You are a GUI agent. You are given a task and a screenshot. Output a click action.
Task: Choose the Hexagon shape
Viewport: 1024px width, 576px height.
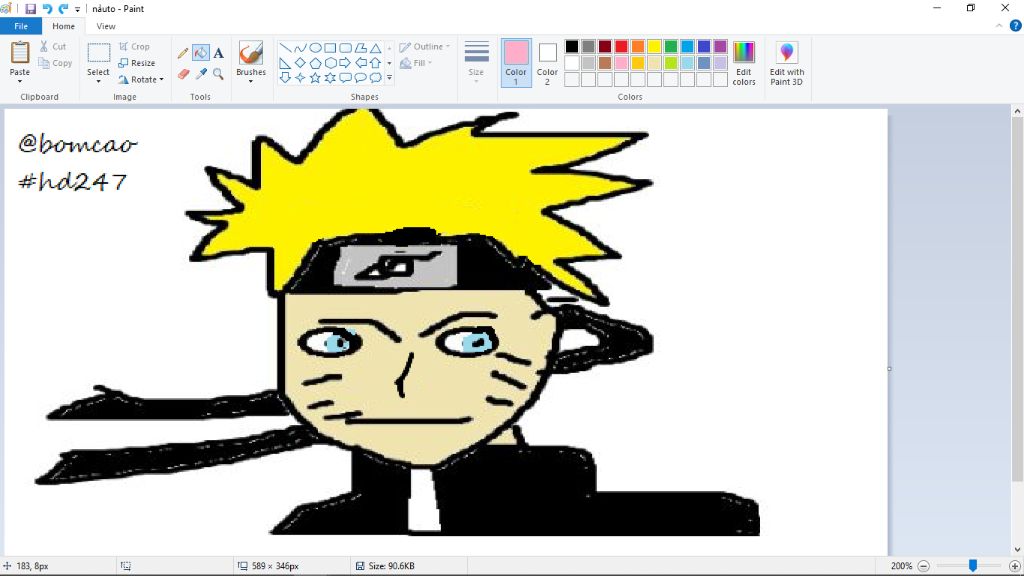click(330, 63)
